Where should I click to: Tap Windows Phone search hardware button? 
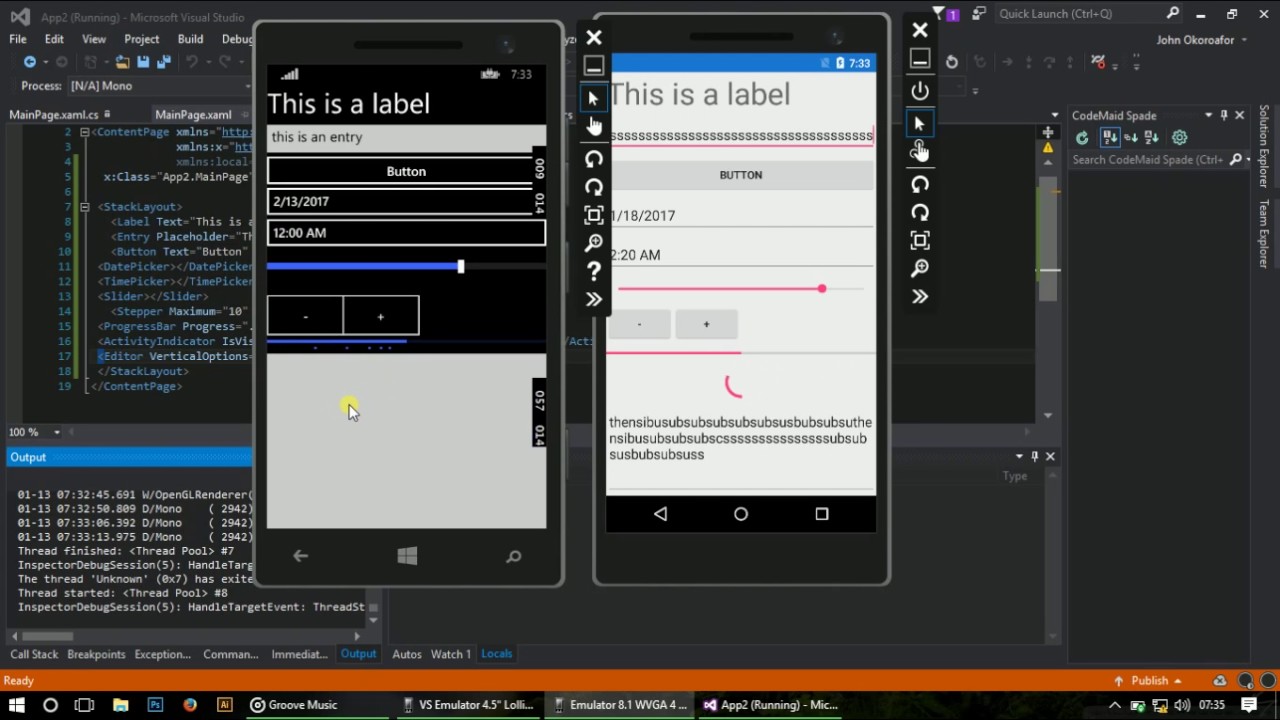[x=513, y=556]
